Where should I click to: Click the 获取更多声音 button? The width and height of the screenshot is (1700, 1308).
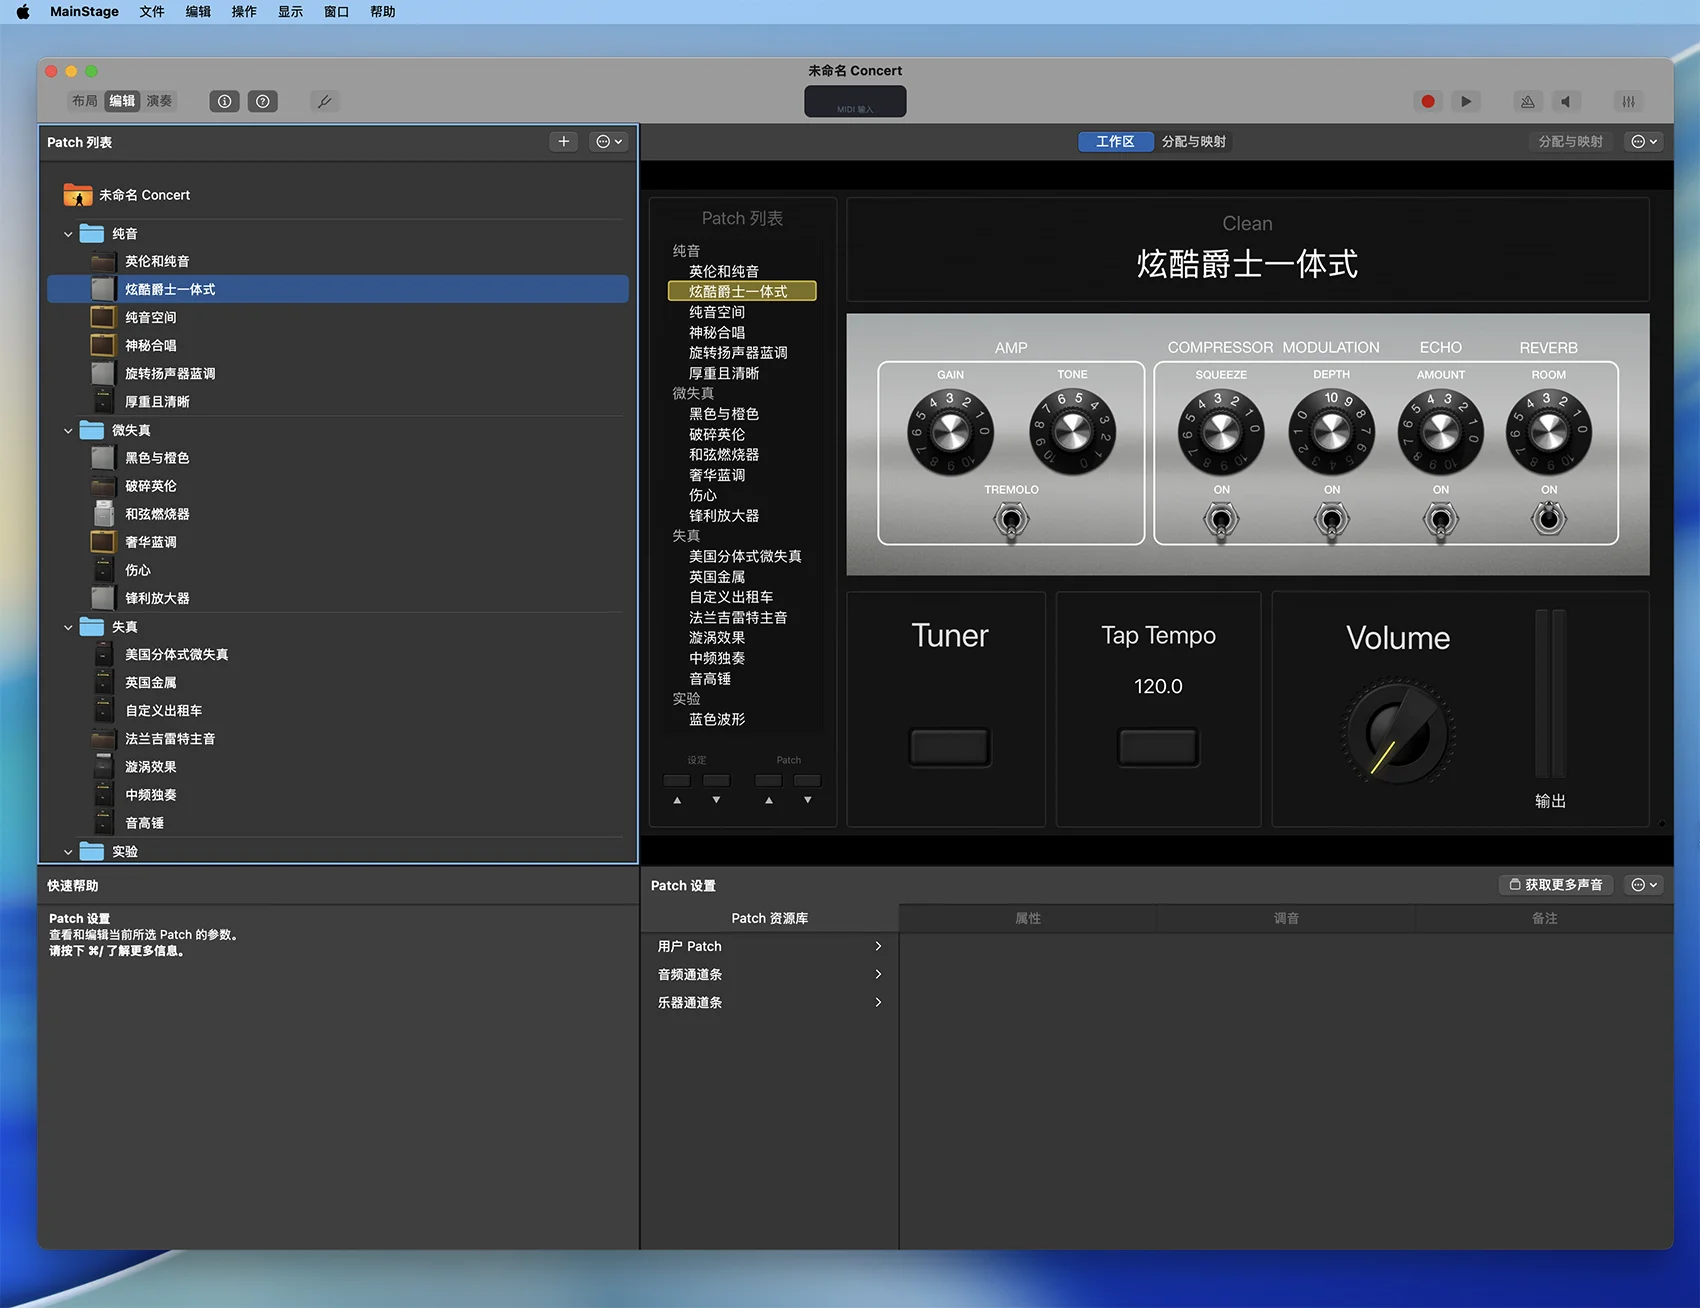pos(1556,885)
